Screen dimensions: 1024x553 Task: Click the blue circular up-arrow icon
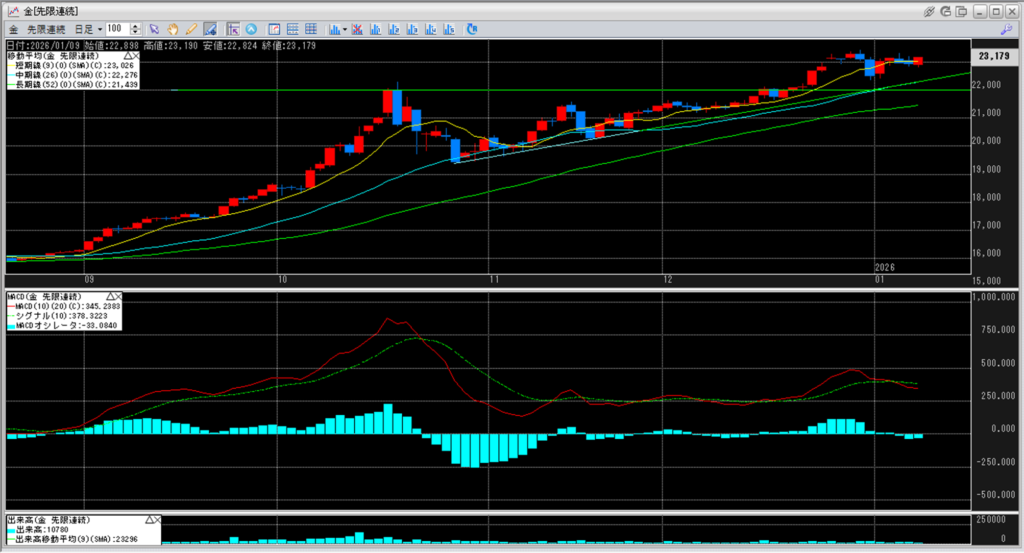click(x=251, y=29)
